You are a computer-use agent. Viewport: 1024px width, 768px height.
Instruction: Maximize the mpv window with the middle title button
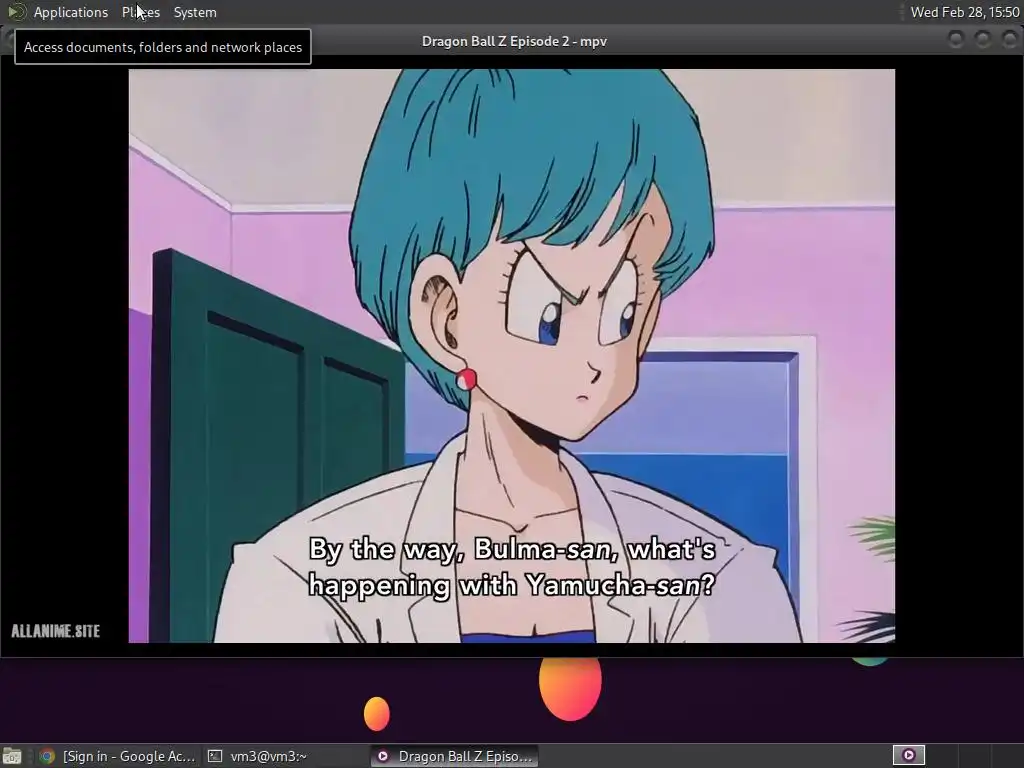coord(983,40)
